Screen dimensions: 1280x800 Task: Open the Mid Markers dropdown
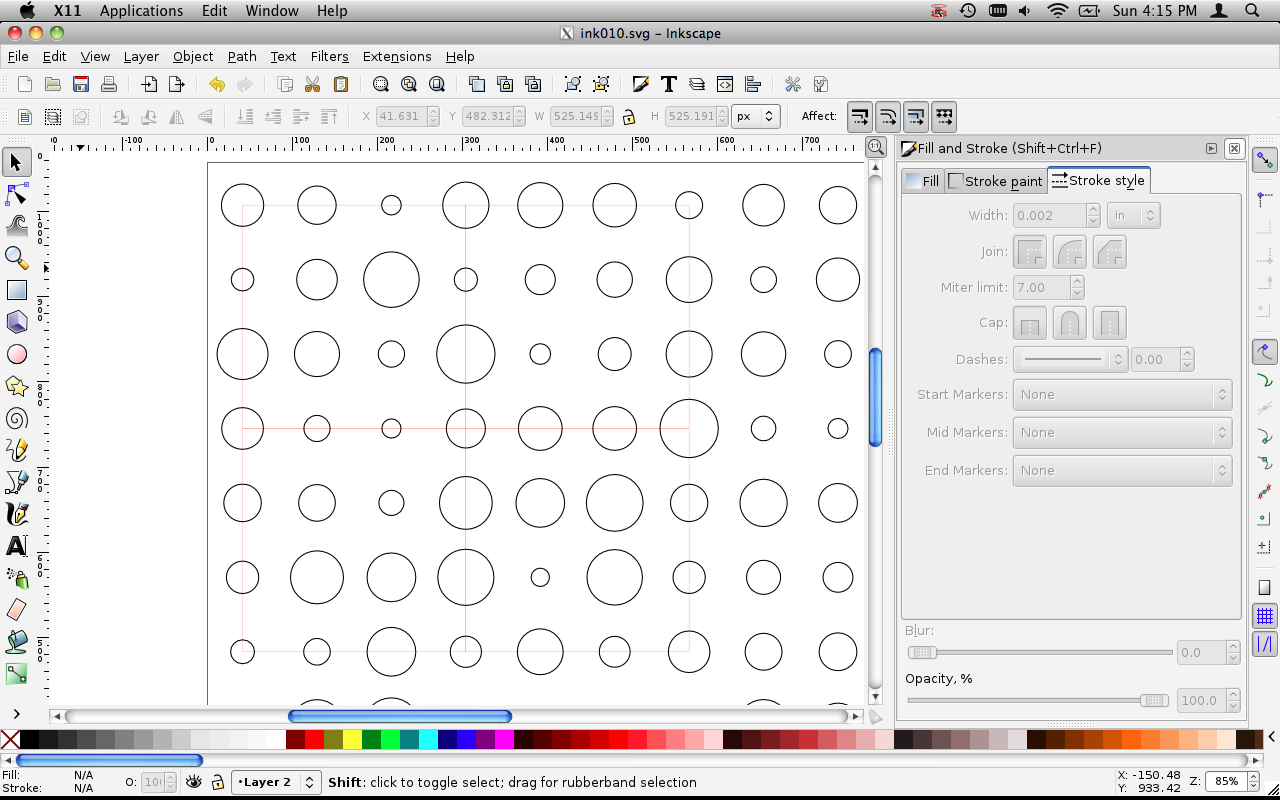coord(1122,432)
